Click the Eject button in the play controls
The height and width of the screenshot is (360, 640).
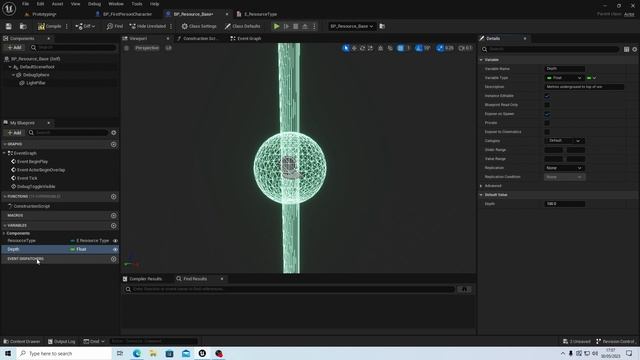pos(305,26)
